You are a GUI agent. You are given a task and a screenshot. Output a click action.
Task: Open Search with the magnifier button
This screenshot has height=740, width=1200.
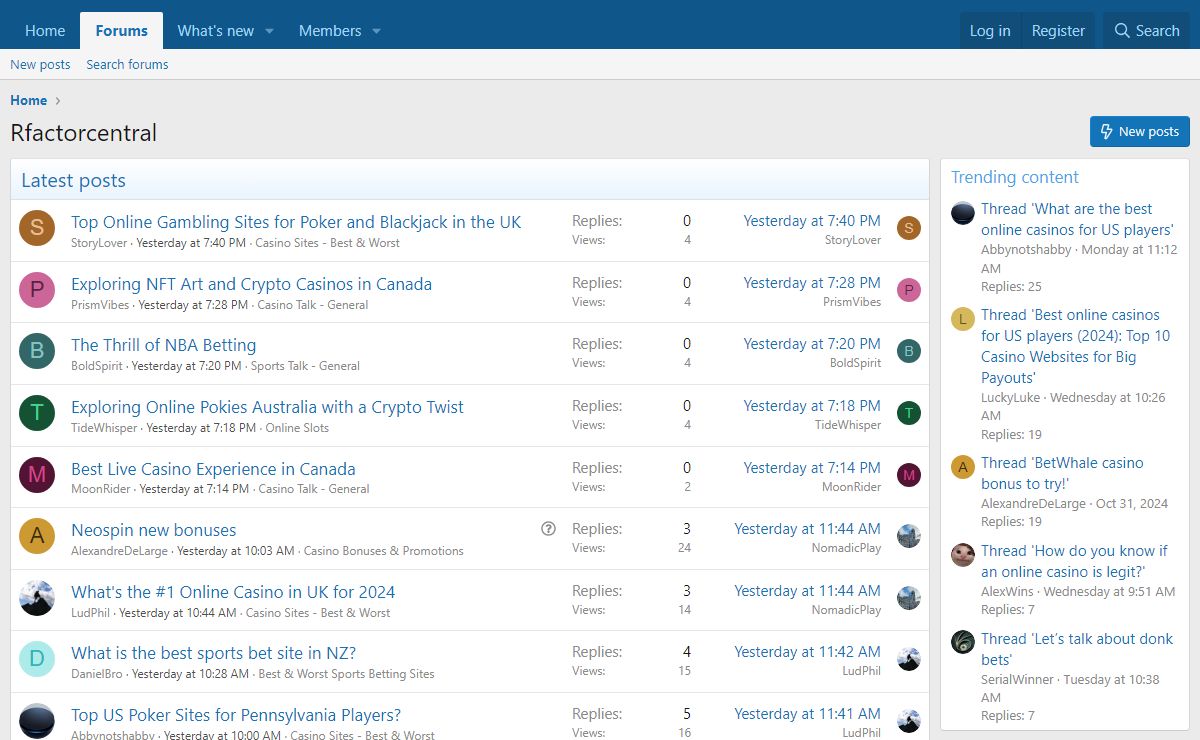point(1146,31)
